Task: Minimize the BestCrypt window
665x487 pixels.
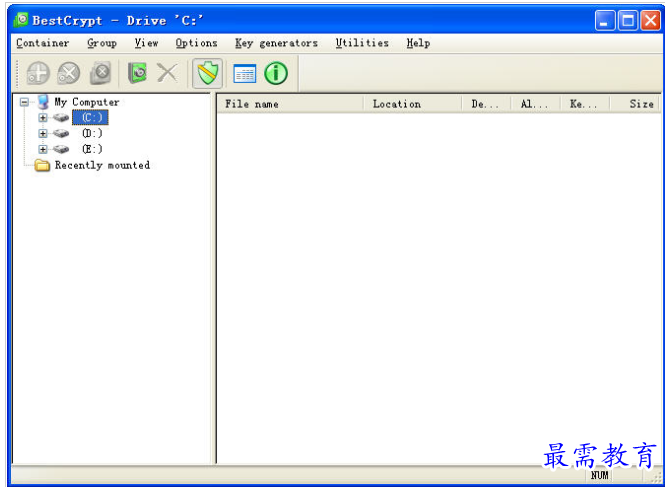Action: [x=605, y=21]
